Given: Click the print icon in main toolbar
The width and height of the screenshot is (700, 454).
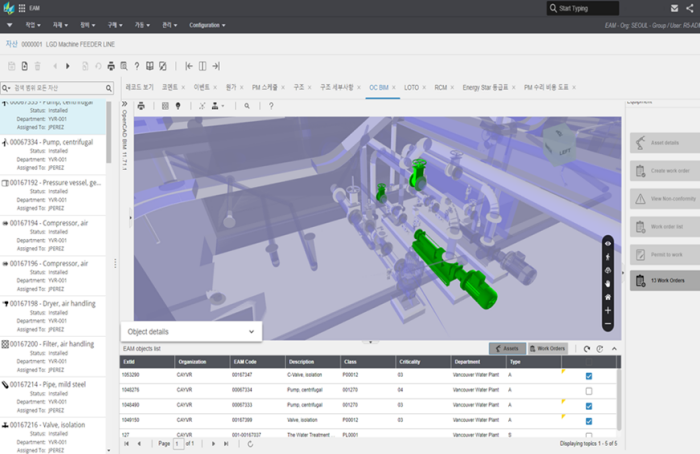Looking at the screenshot, I should click(111, 66).
